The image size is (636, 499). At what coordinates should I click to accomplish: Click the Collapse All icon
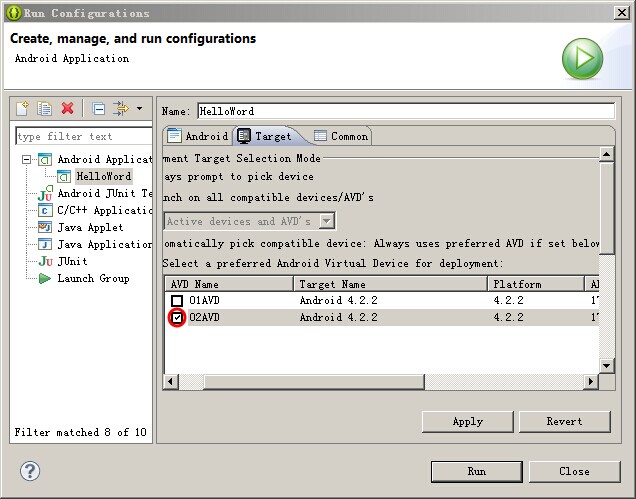click(x=98, y=108)
